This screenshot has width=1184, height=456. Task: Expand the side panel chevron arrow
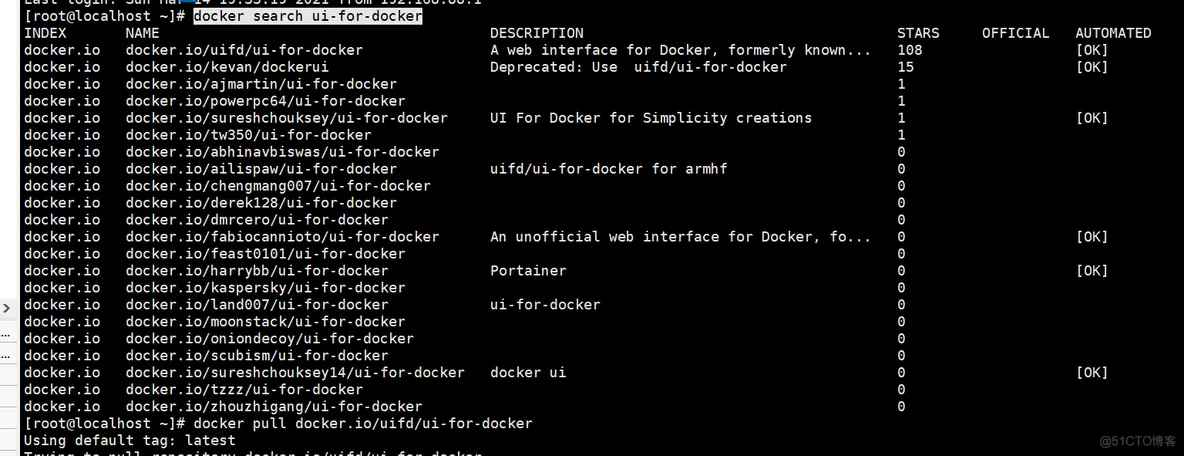click(6, 308)
